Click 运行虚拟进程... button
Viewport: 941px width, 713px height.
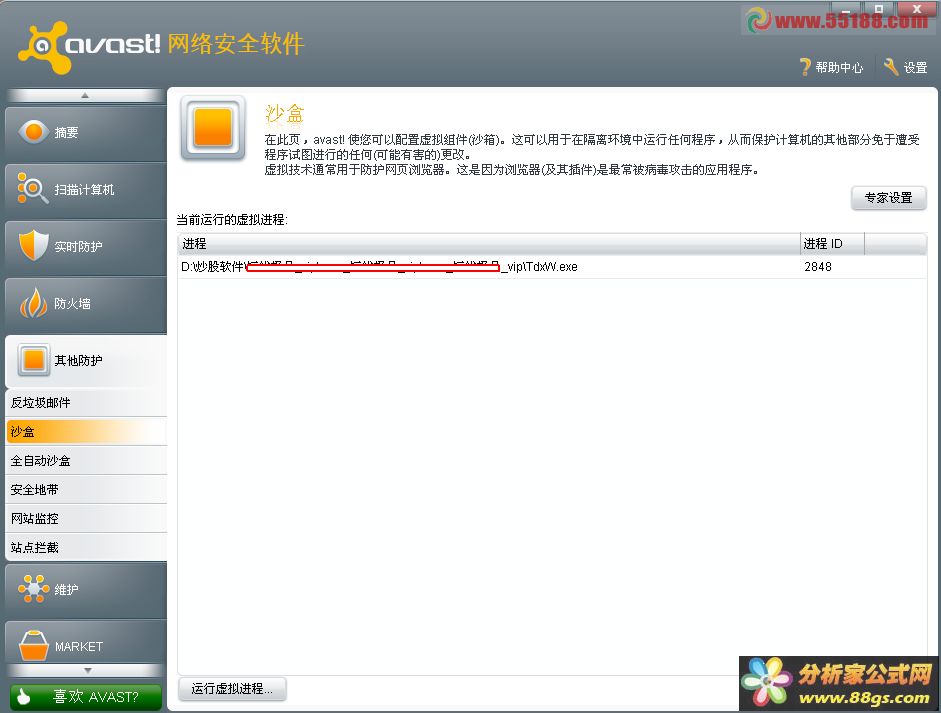pos(232,688)
